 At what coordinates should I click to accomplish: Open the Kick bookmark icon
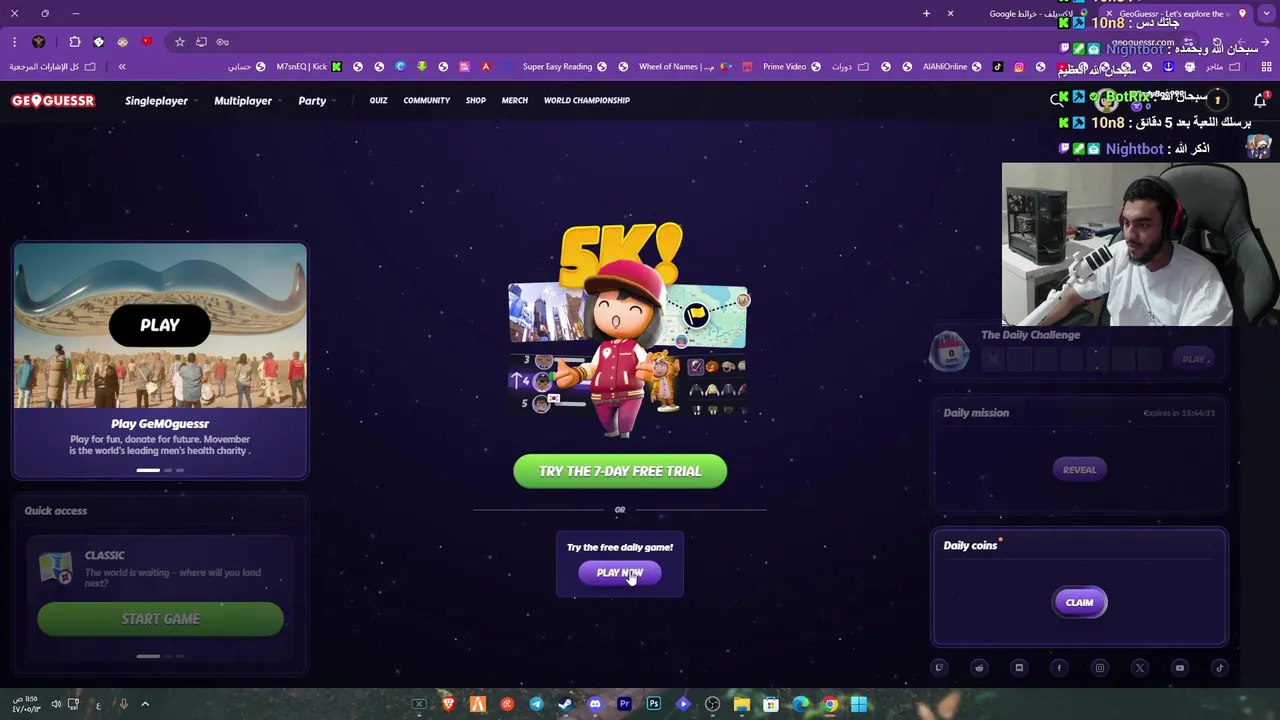(336, 67)
